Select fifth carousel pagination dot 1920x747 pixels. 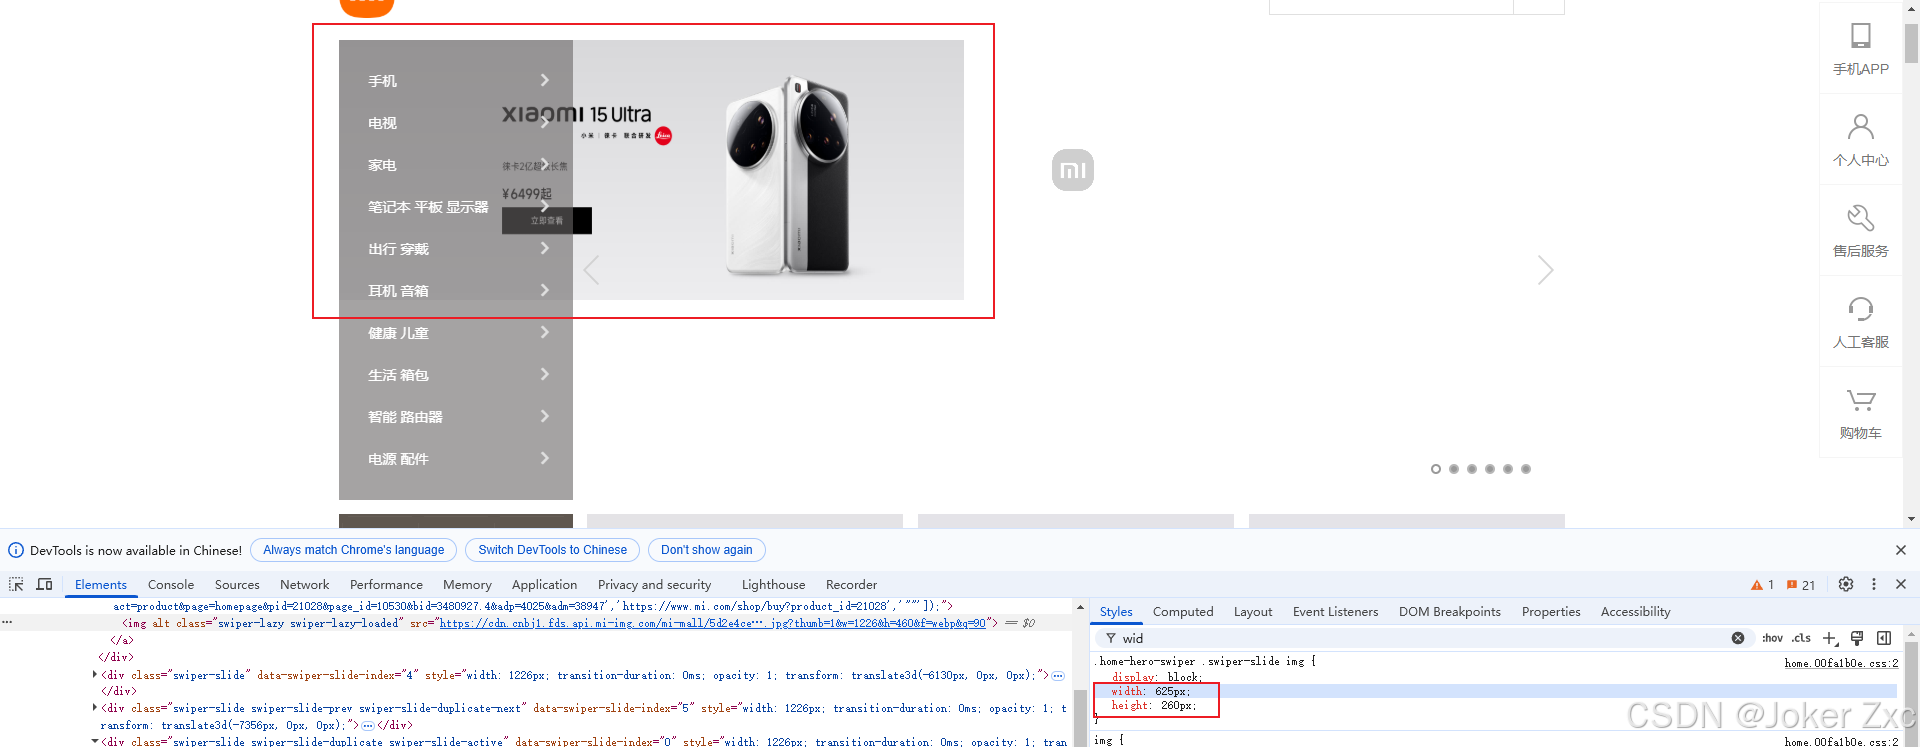[1508, 469]
